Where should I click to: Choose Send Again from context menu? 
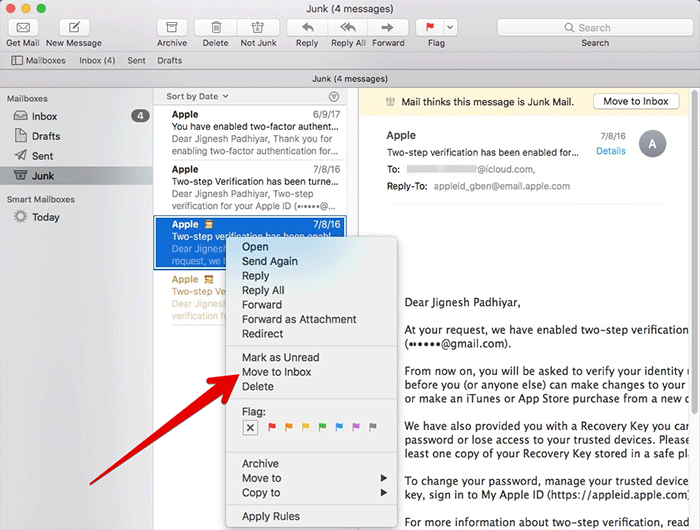pos(312,261)
